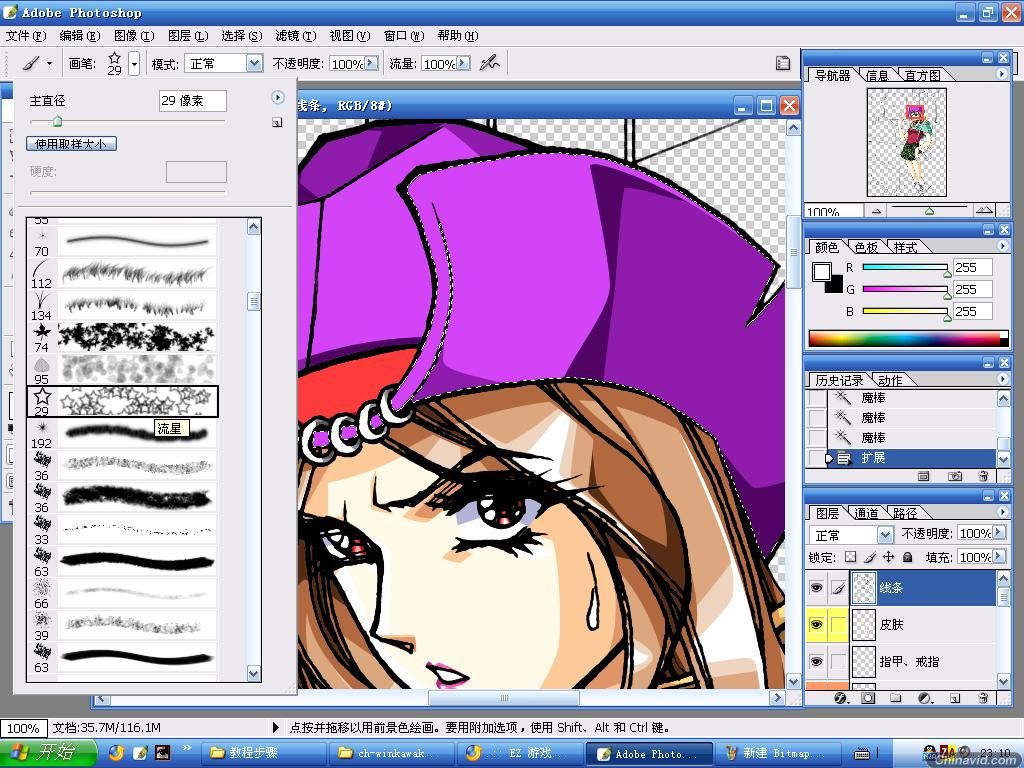Create a new layer
1024x768 pixels.
955,698
